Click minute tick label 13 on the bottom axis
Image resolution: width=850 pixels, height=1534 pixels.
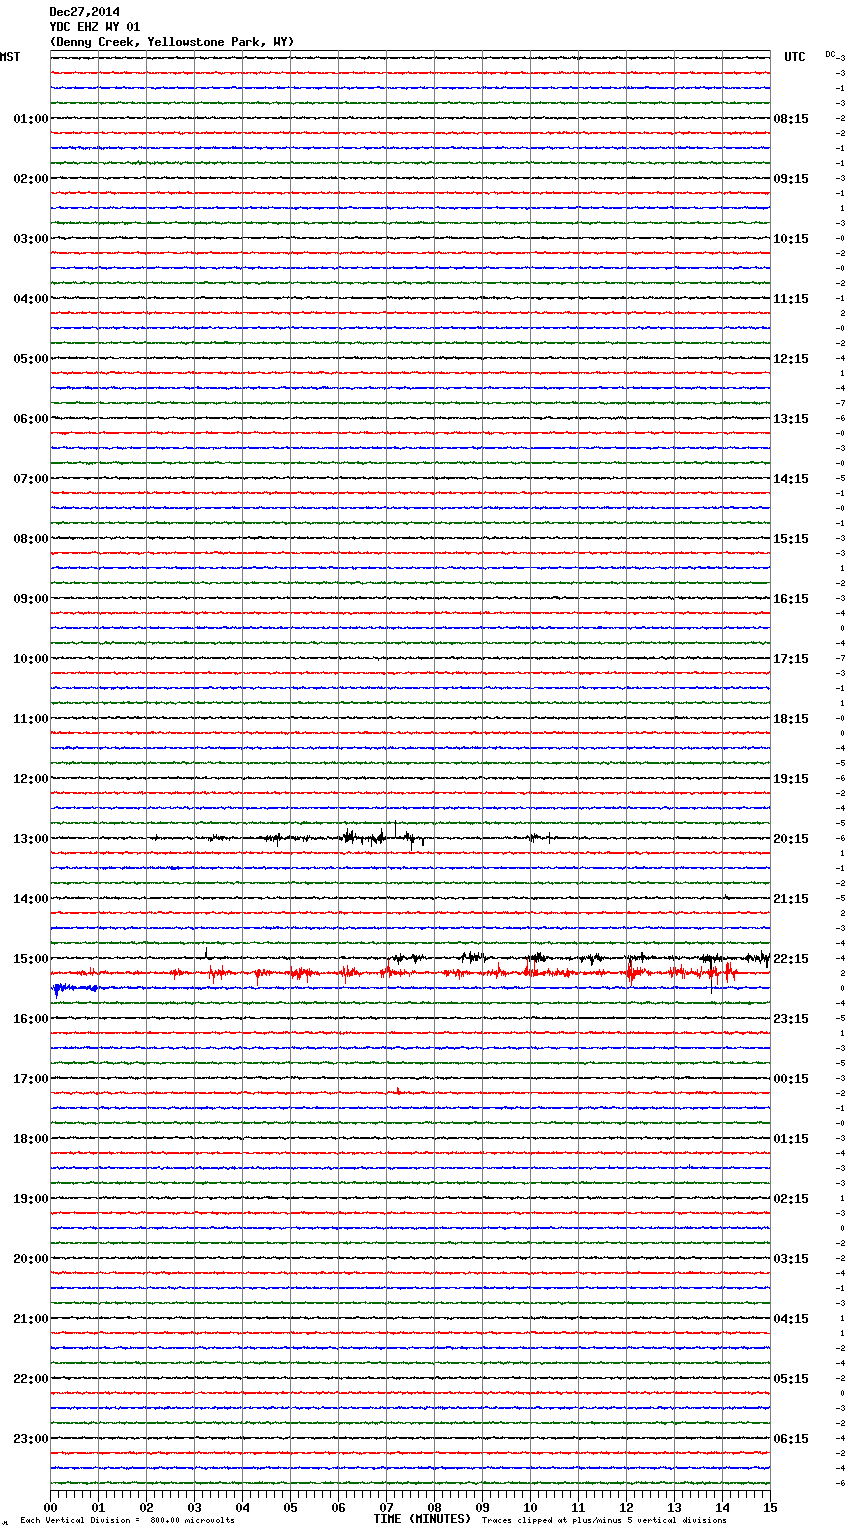click(675, 1507)
